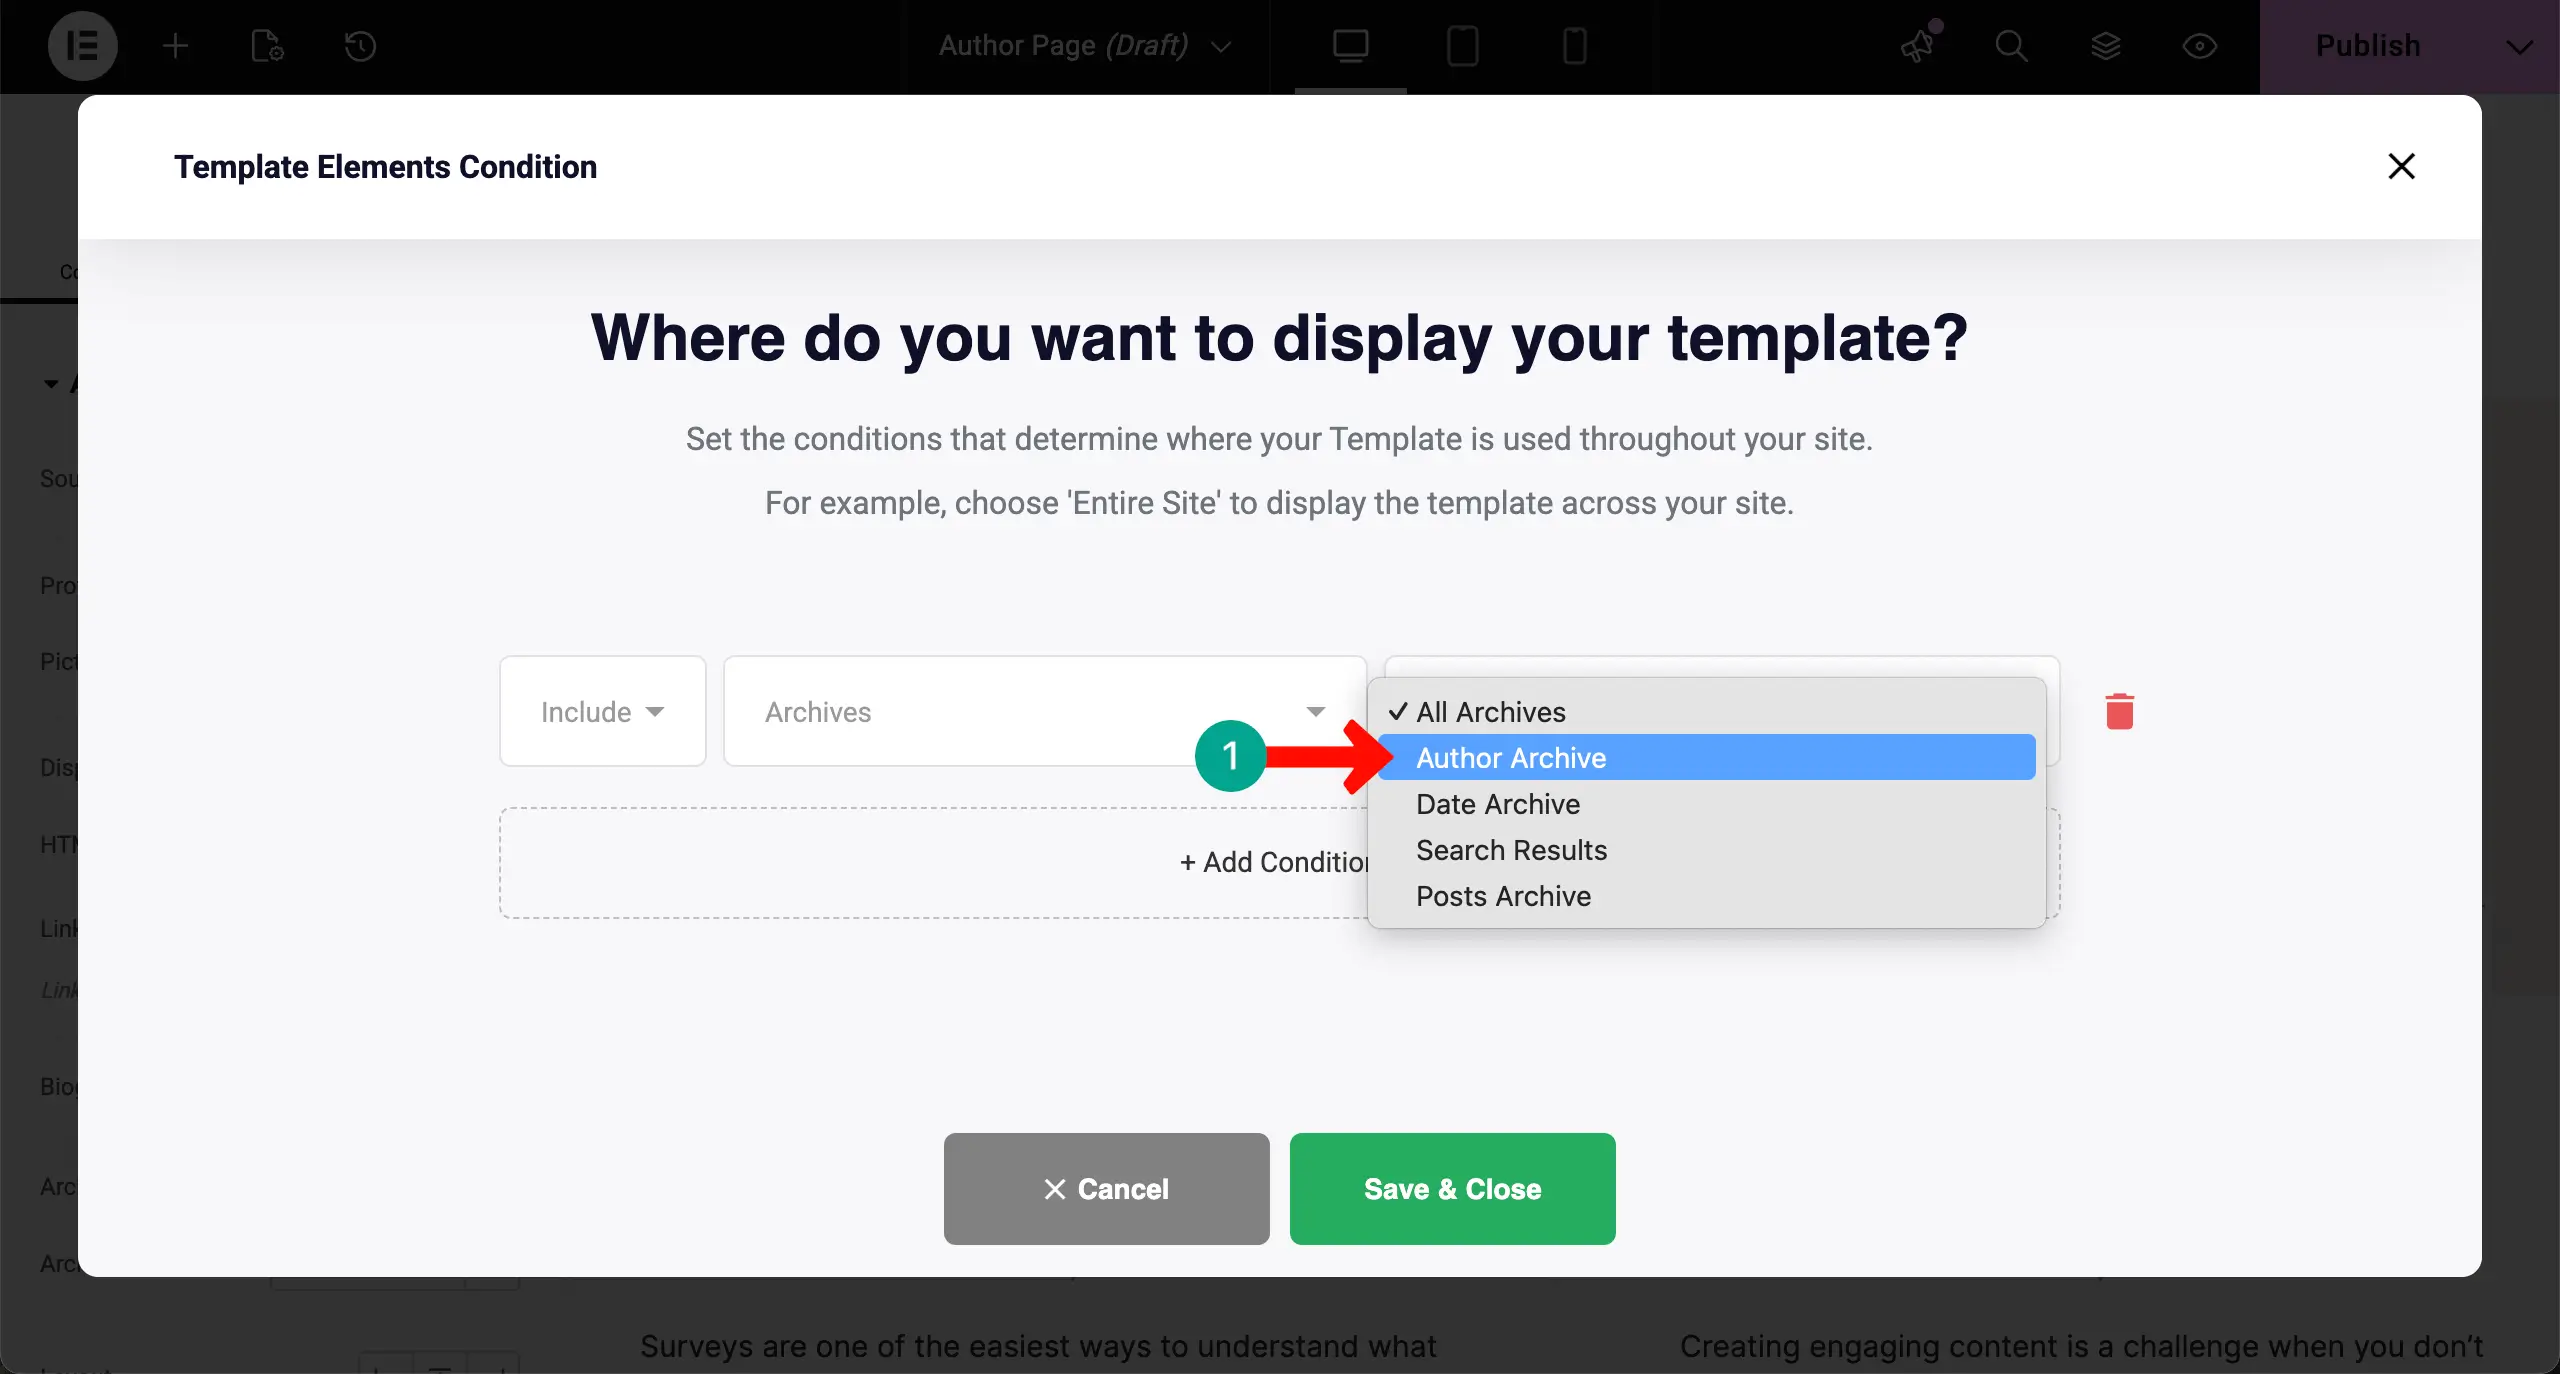Open the What's New notifications megaphone
The image size is (2560, 1374).
click(1918, 46)
